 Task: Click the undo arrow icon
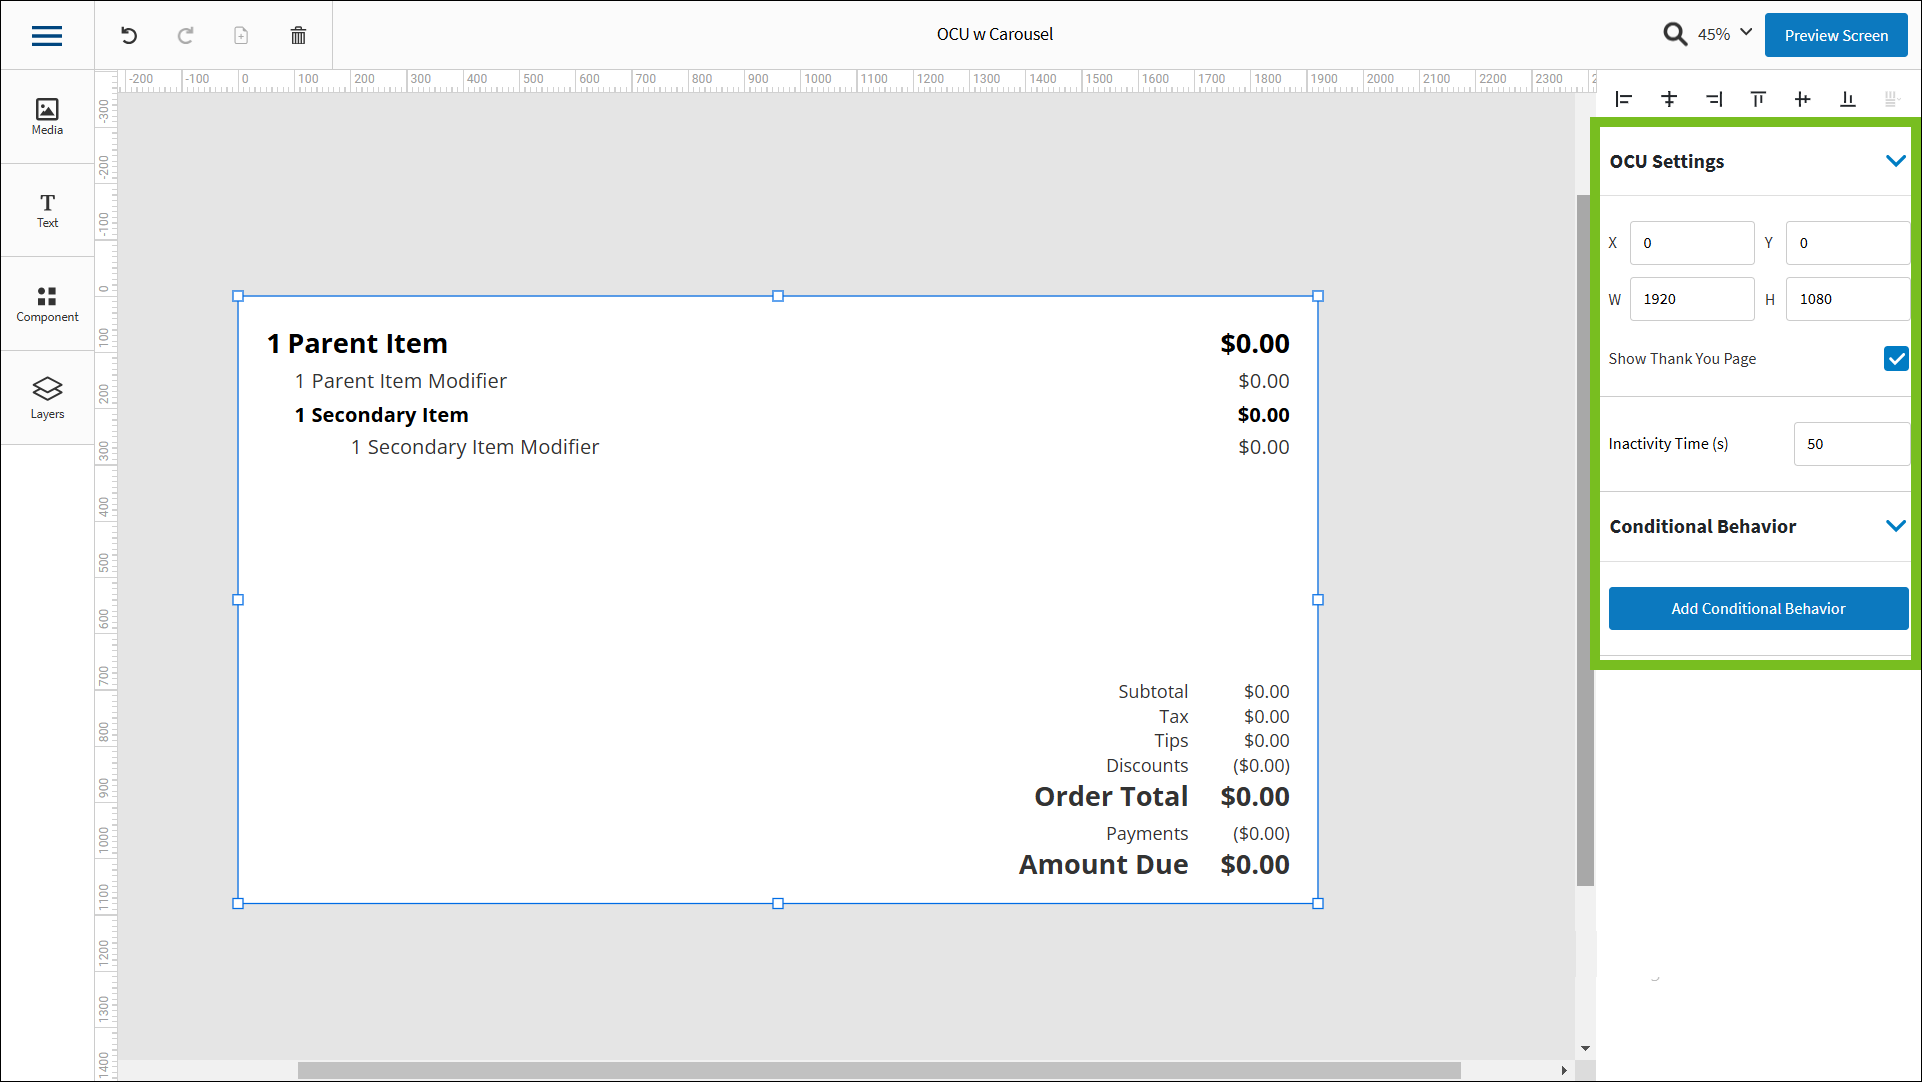[129, 36]
